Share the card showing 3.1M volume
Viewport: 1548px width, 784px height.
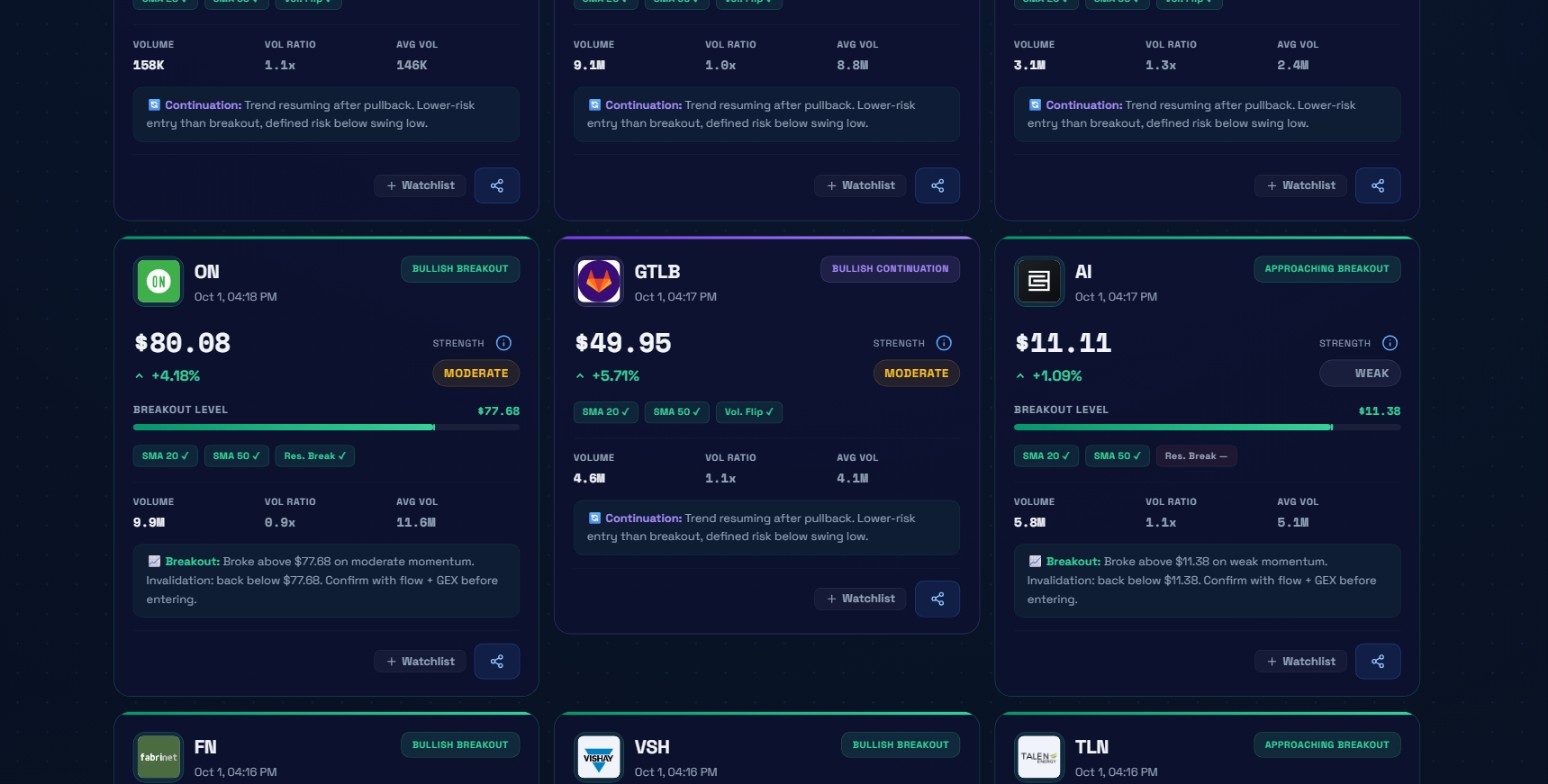(1378, 185)
